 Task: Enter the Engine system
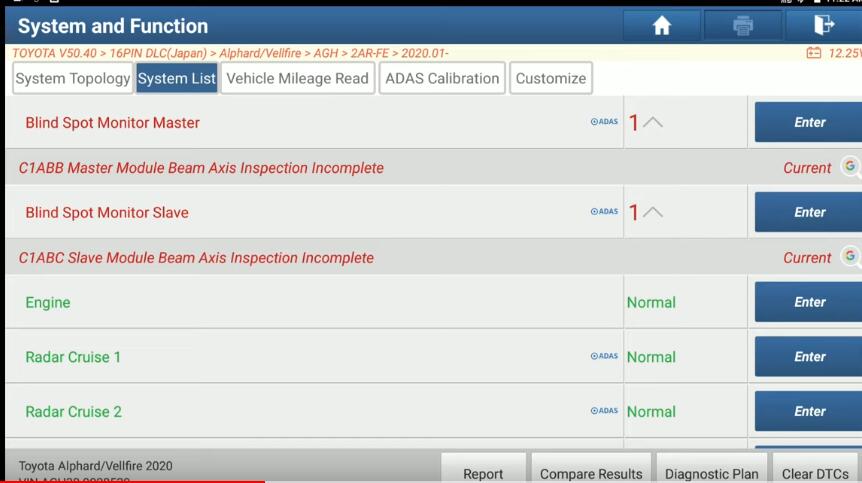(x=809, y=302)
